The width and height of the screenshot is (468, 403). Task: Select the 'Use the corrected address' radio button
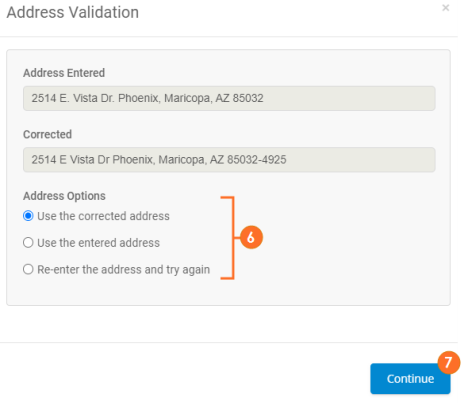pos(28,216)
